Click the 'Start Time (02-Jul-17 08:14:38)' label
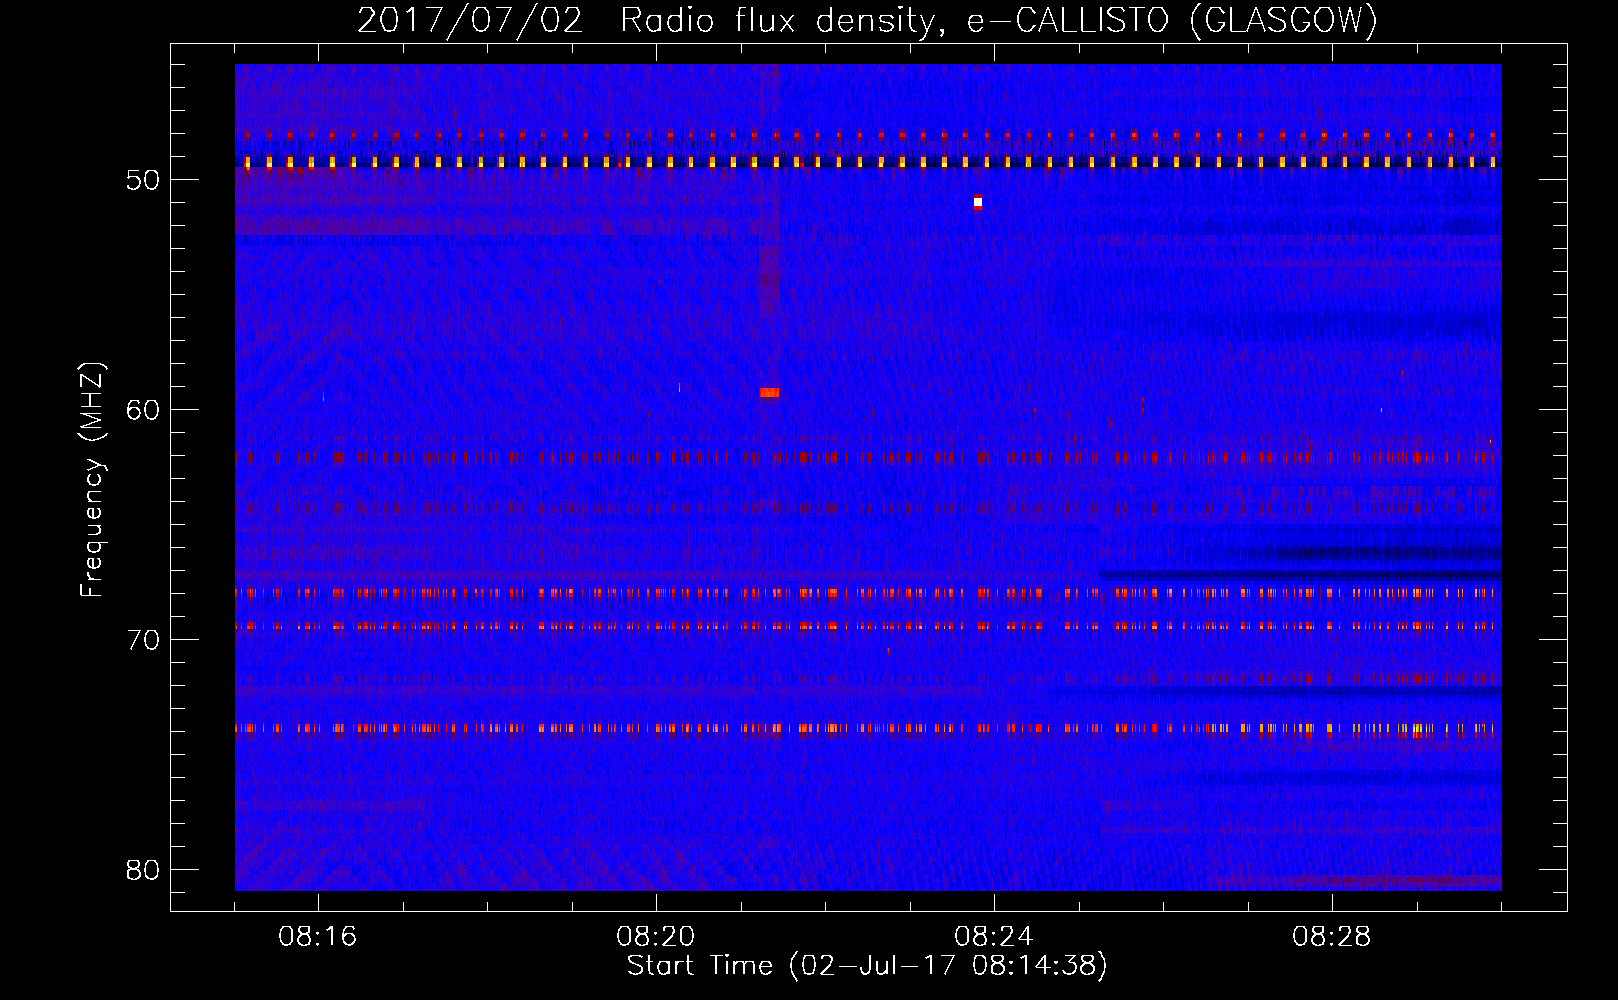Viewport: 1618px width, 1000px height. coord(867,966)
